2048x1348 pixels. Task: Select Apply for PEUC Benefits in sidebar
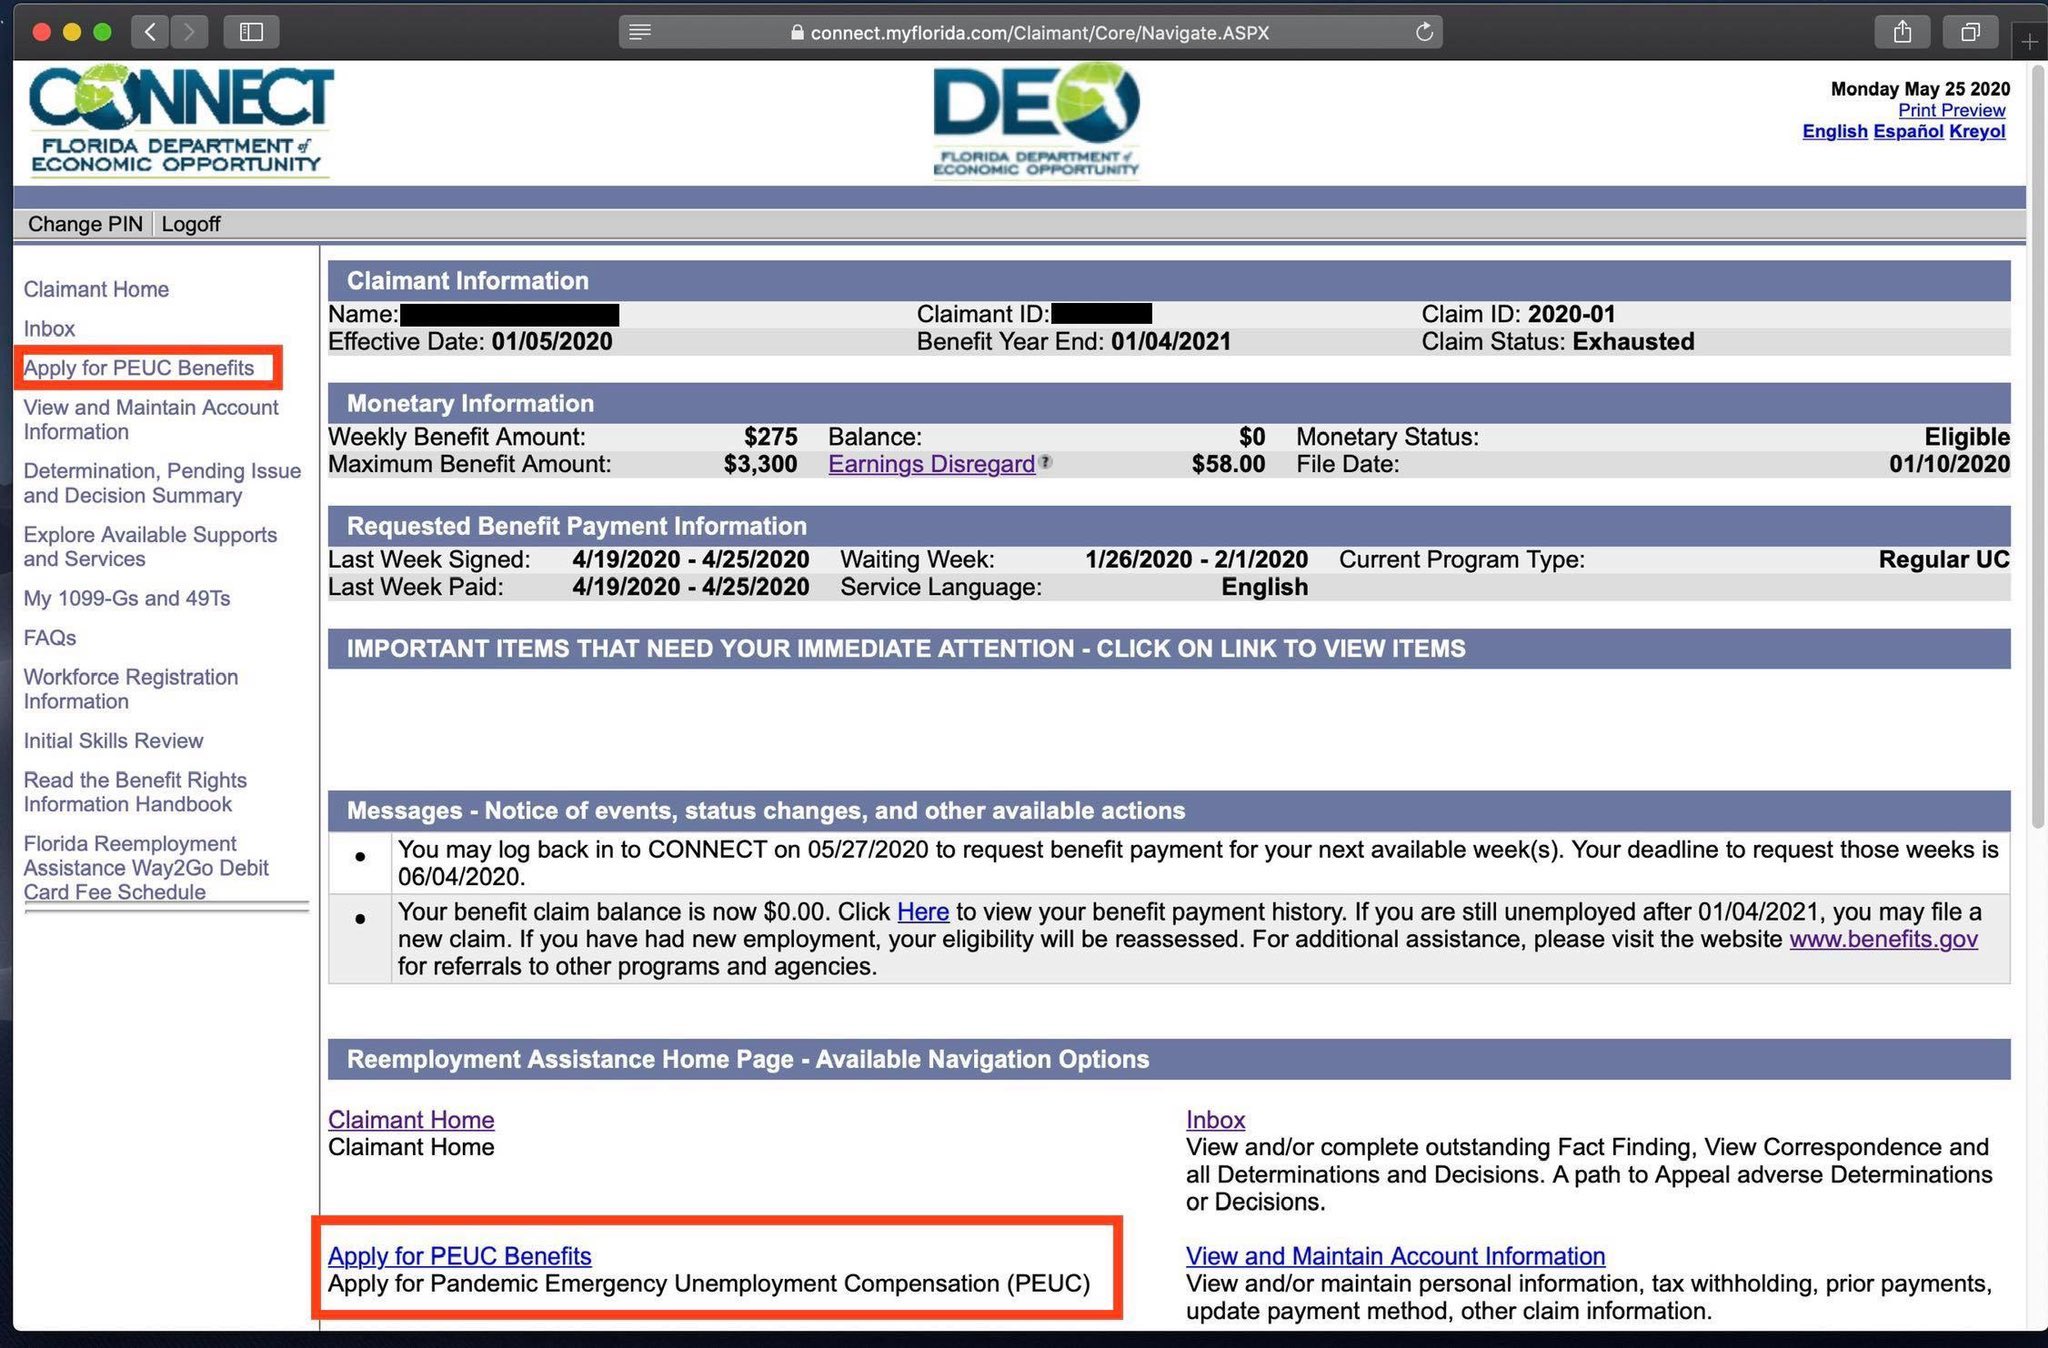(x=139, y=368)
